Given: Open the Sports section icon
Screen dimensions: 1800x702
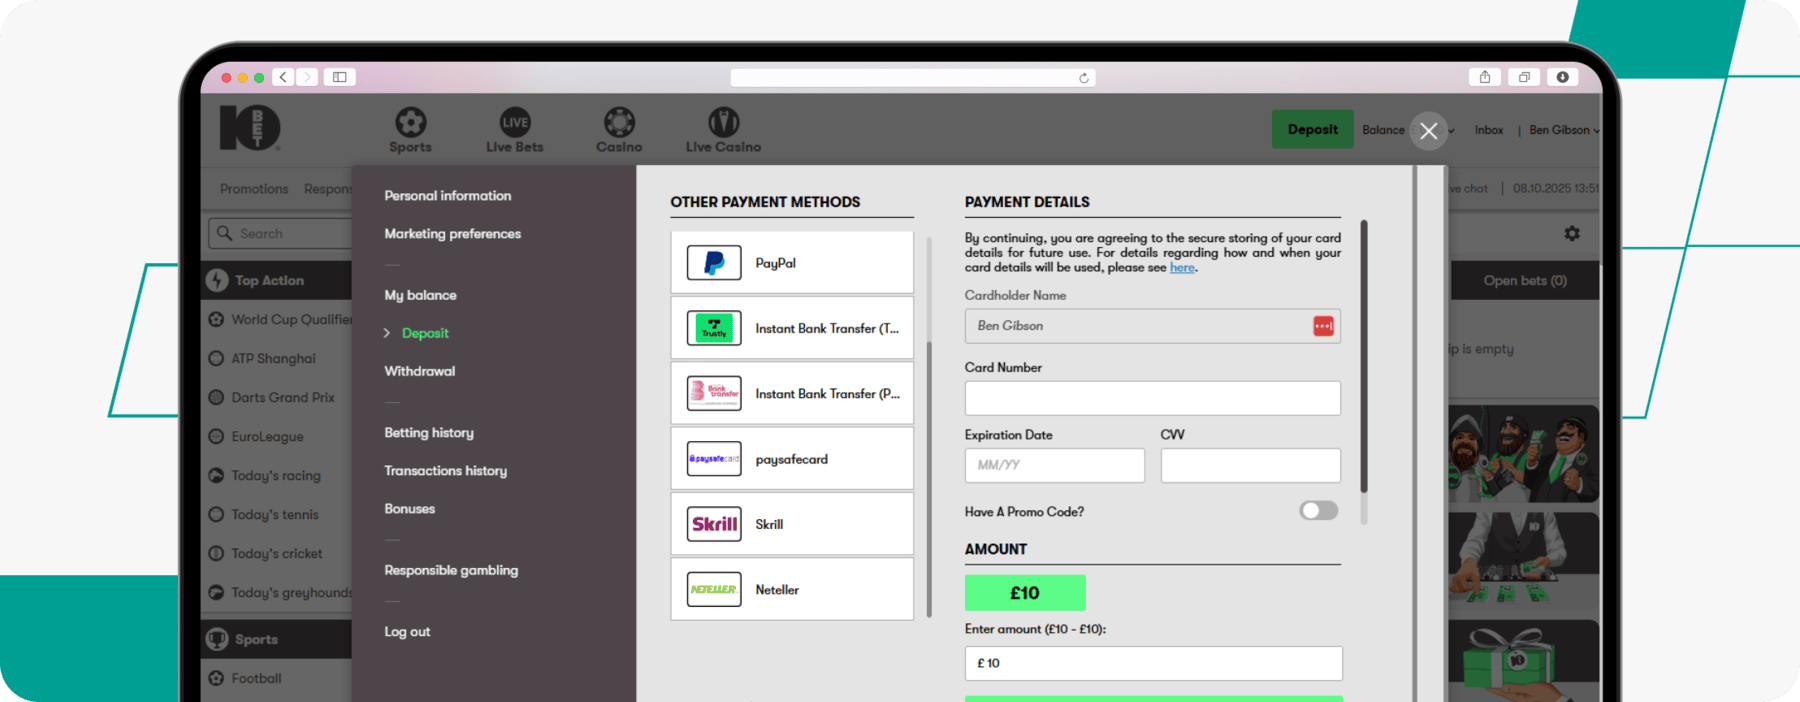Looking at the screenshot, I should click(410, 123).
